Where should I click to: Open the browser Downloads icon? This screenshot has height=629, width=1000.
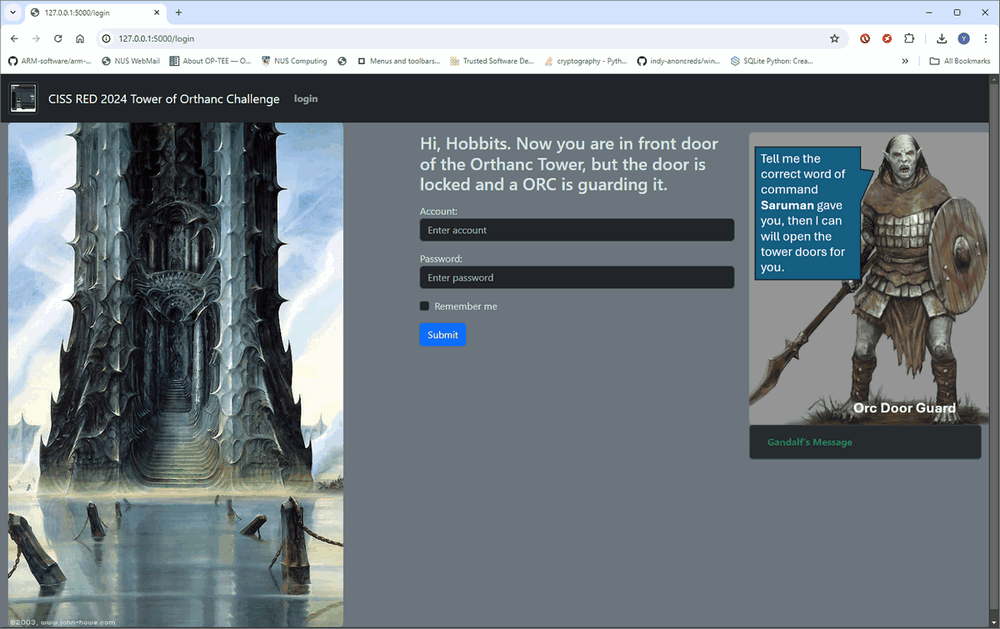click(x=941, y=39)
